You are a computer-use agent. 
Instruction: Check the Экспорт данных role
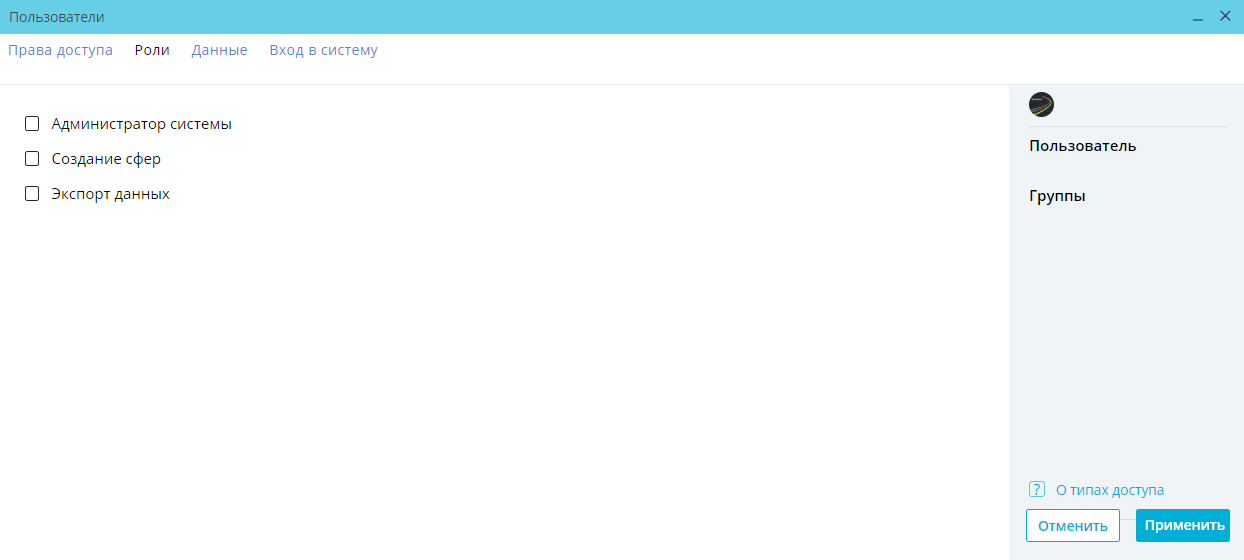click(x=32, y=194)
